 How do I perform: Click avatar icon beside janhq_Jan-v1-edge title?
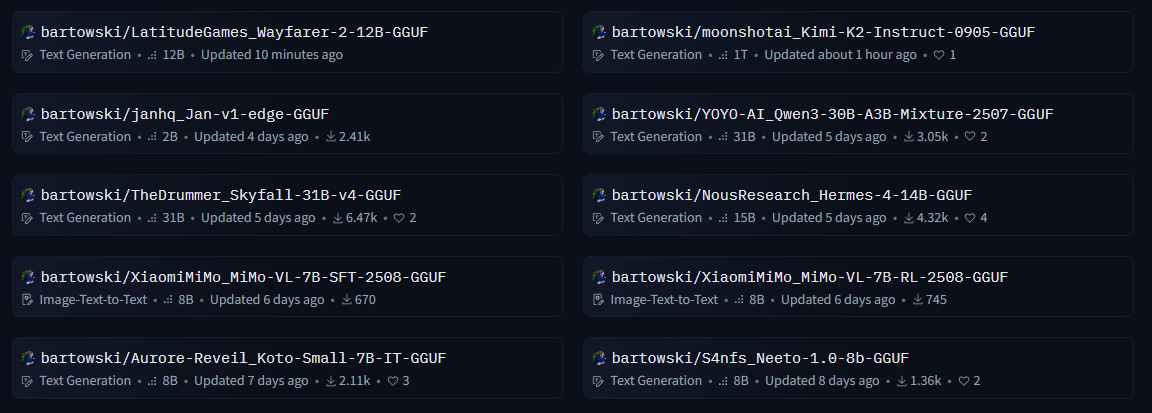click(28, 114)
